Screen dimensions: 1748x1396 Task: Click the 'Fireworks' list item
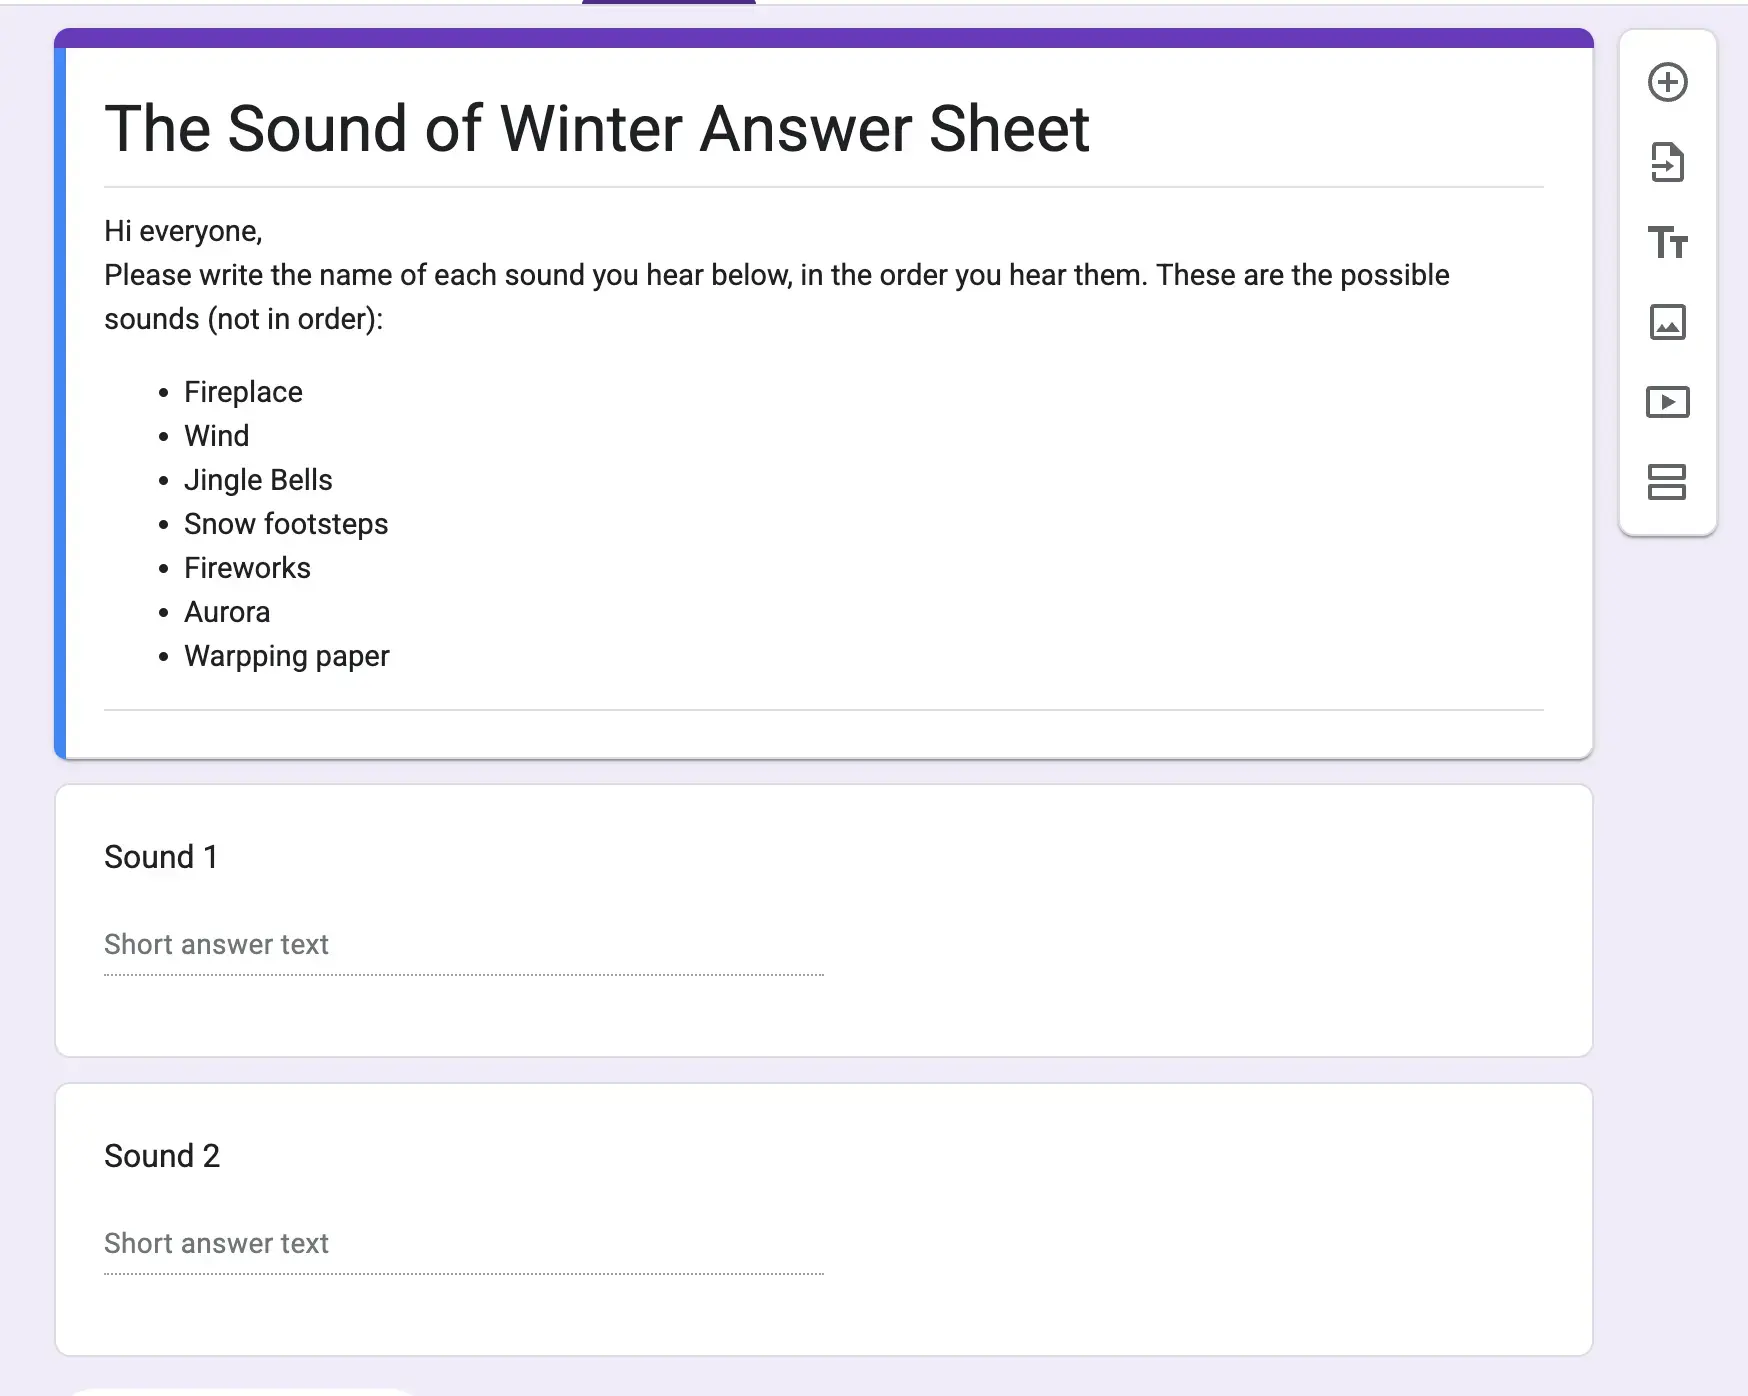[x=247, y=568]
